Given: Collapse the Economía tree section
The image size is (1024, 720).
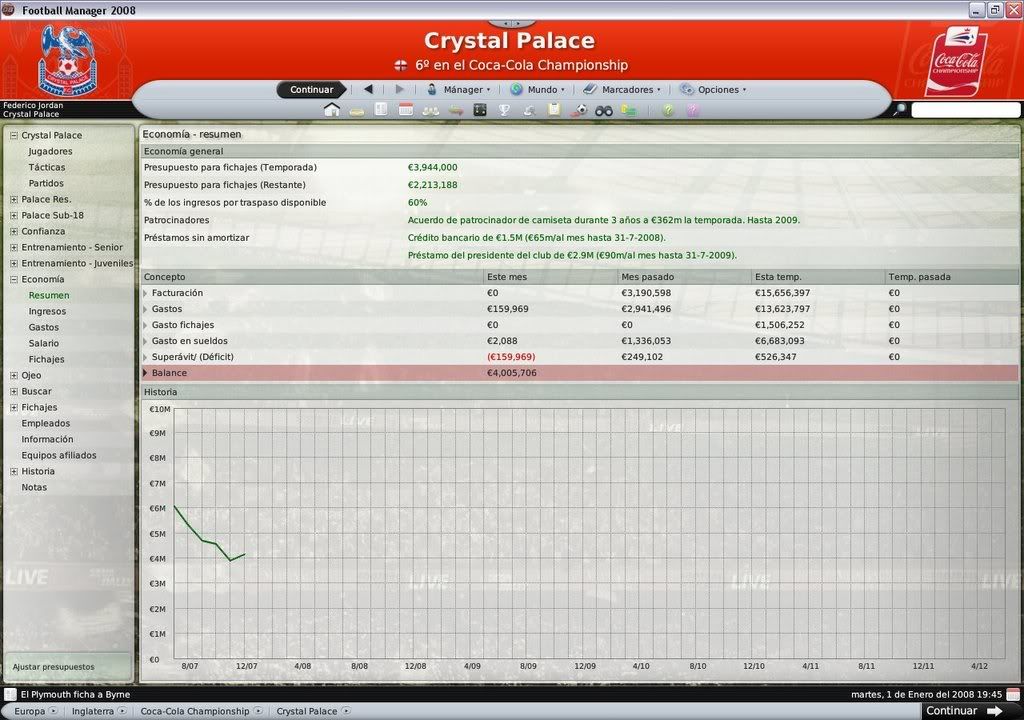Looking at the screenshot, I should pyautogui.click(x=14, y=279).
